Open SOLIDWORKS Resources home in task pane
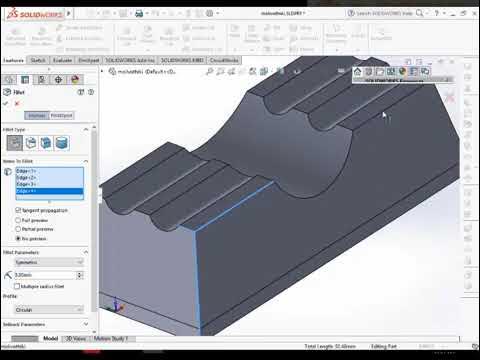 (358, 71)
